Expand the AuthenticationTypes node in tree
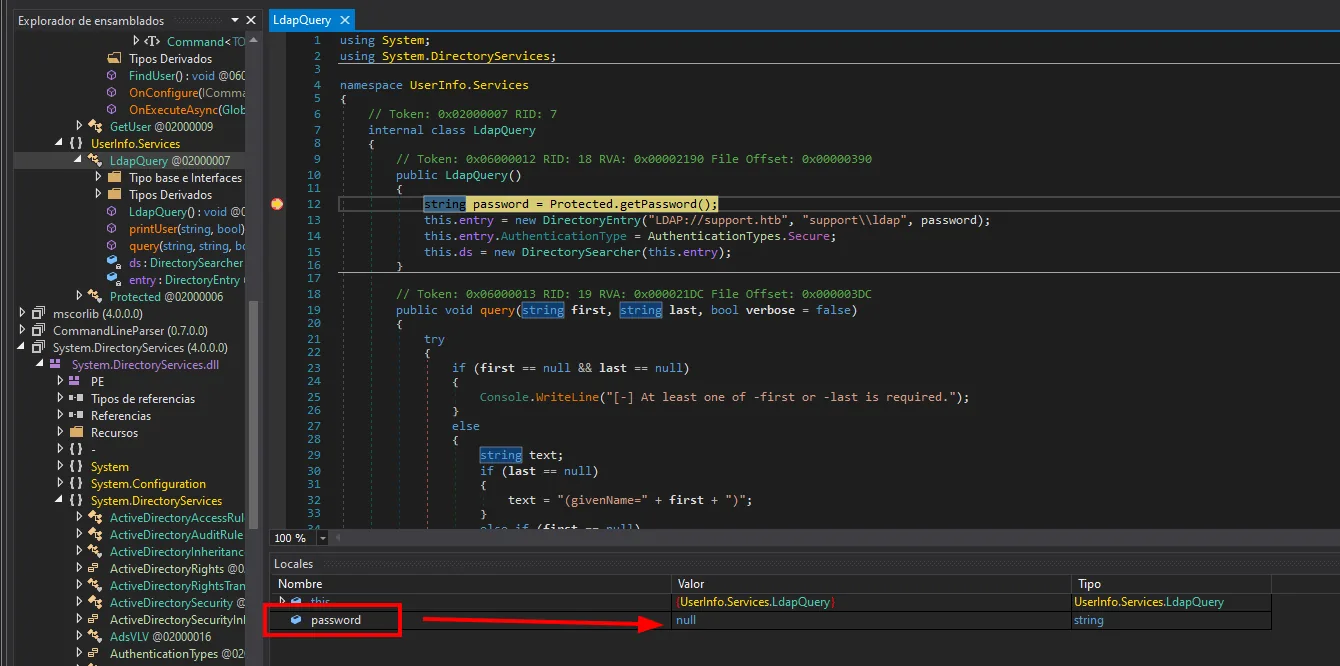This screenshot has height=666, width=1340. 80,654
